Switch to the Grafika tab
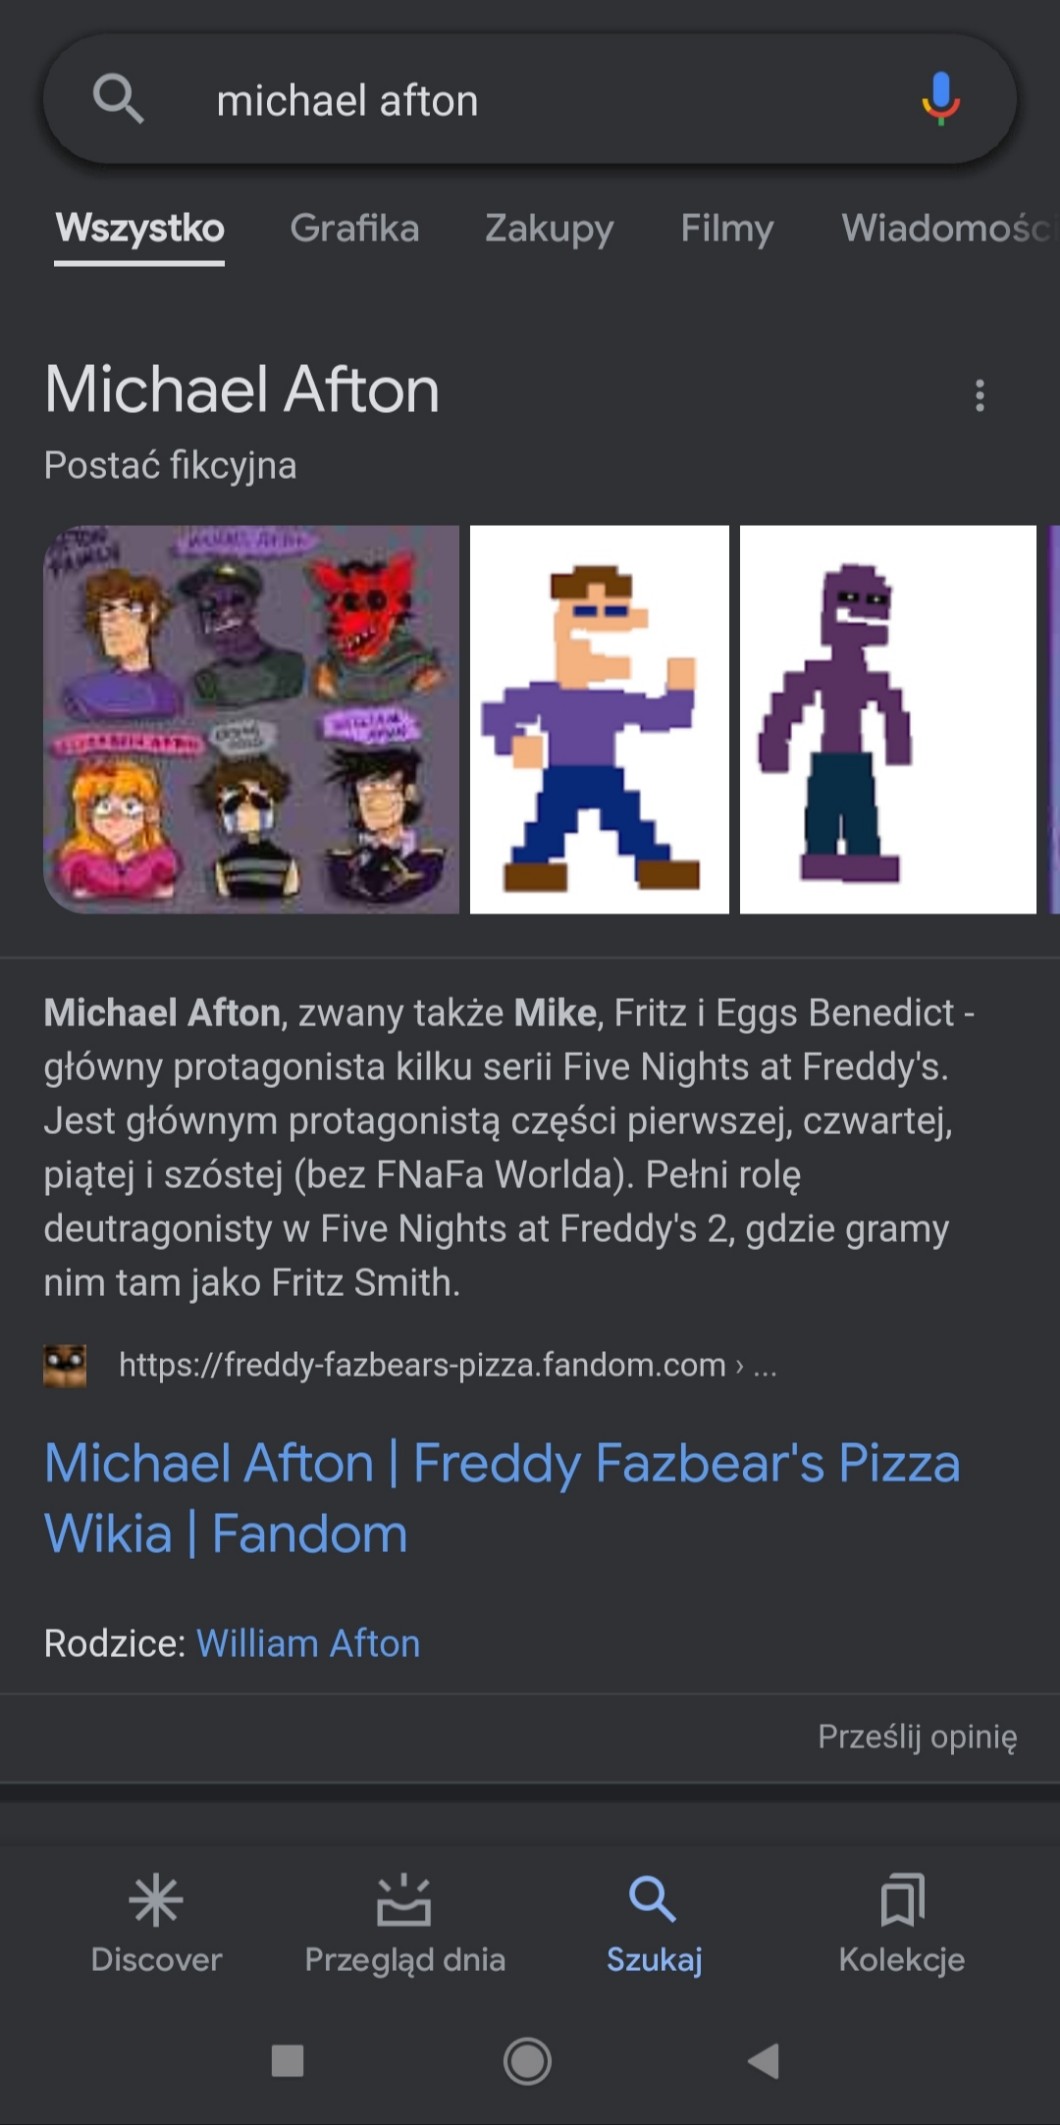This screenshot has width=1060, height=2125. tap(354, 228)
